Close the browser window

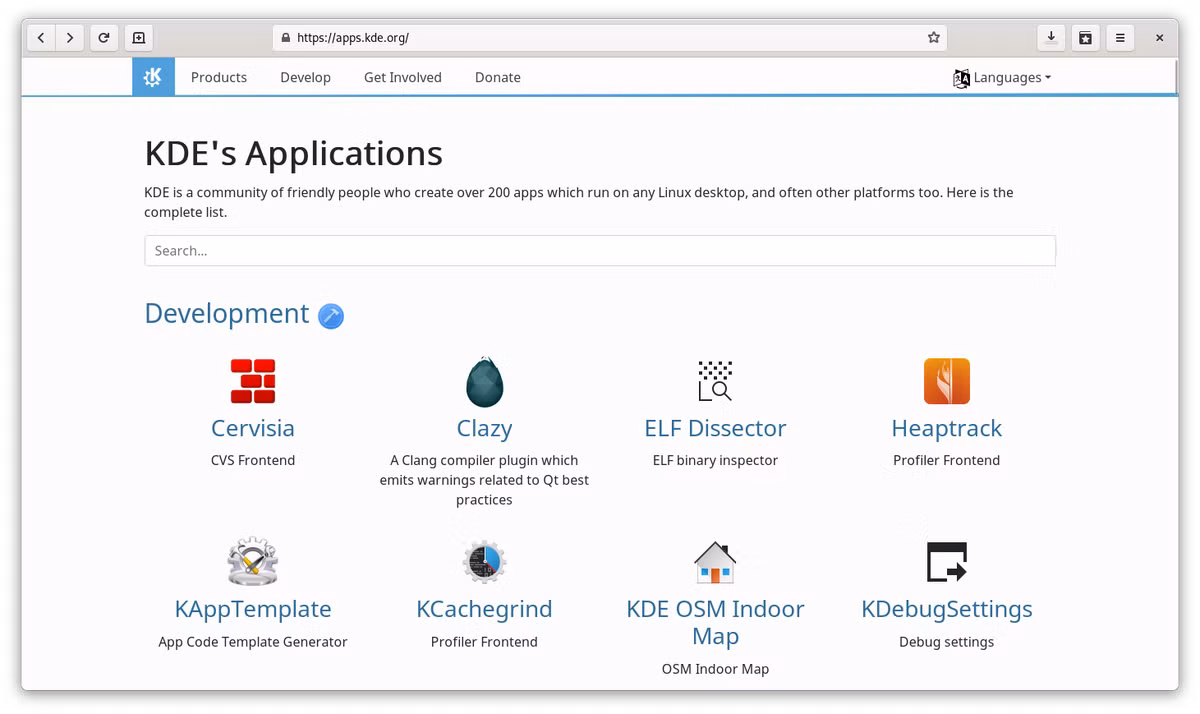click(x=1160, y=38)
